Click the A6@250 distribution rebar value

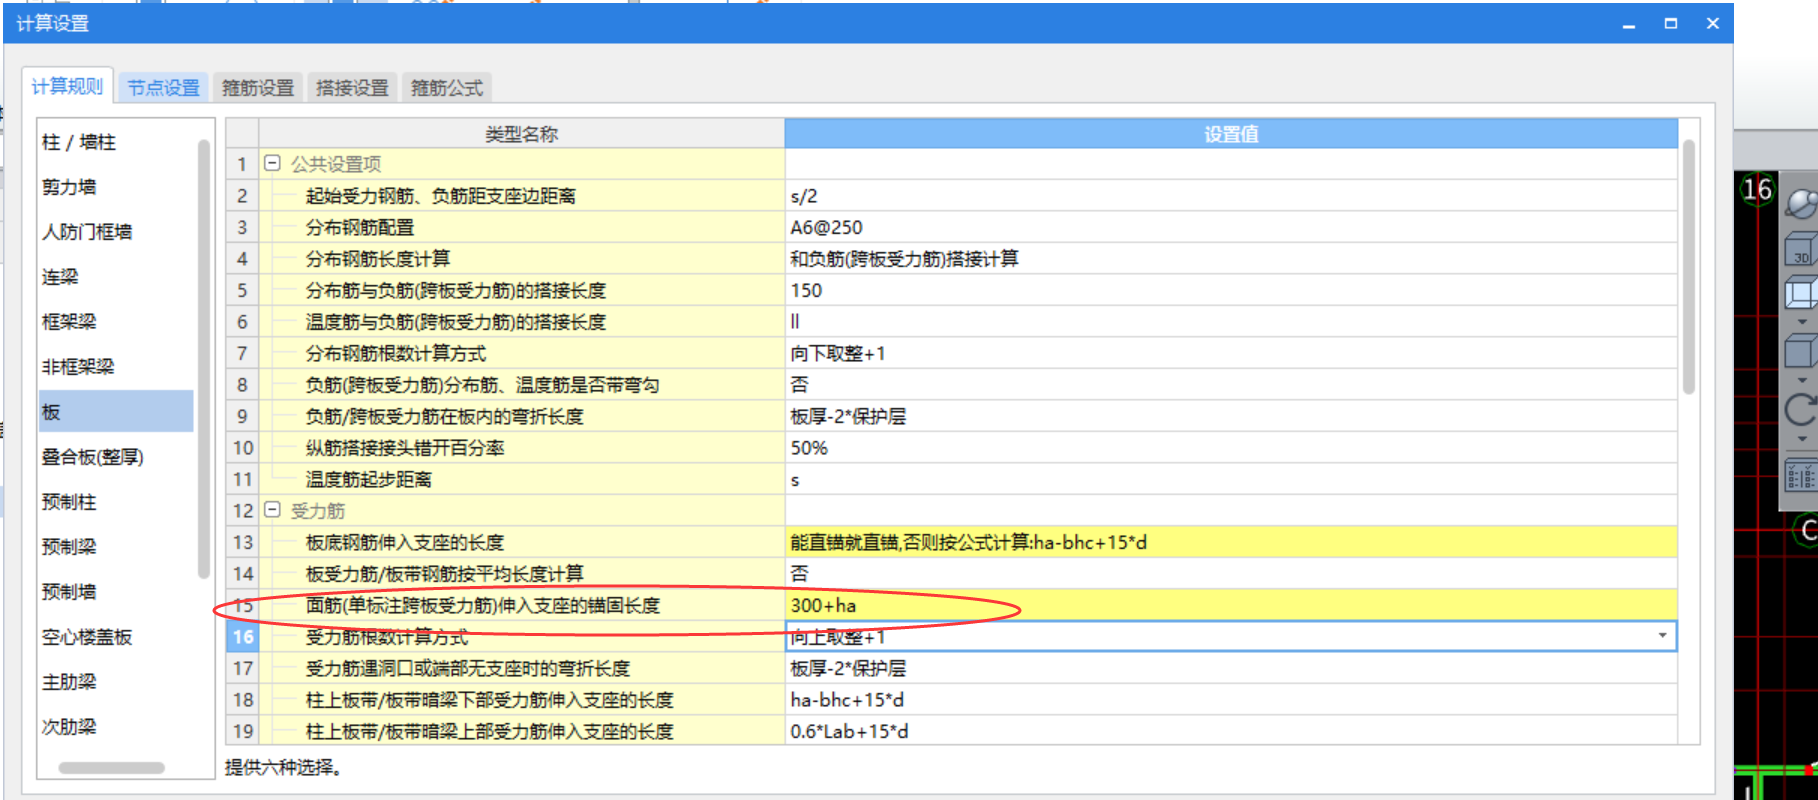(1231, 227)
